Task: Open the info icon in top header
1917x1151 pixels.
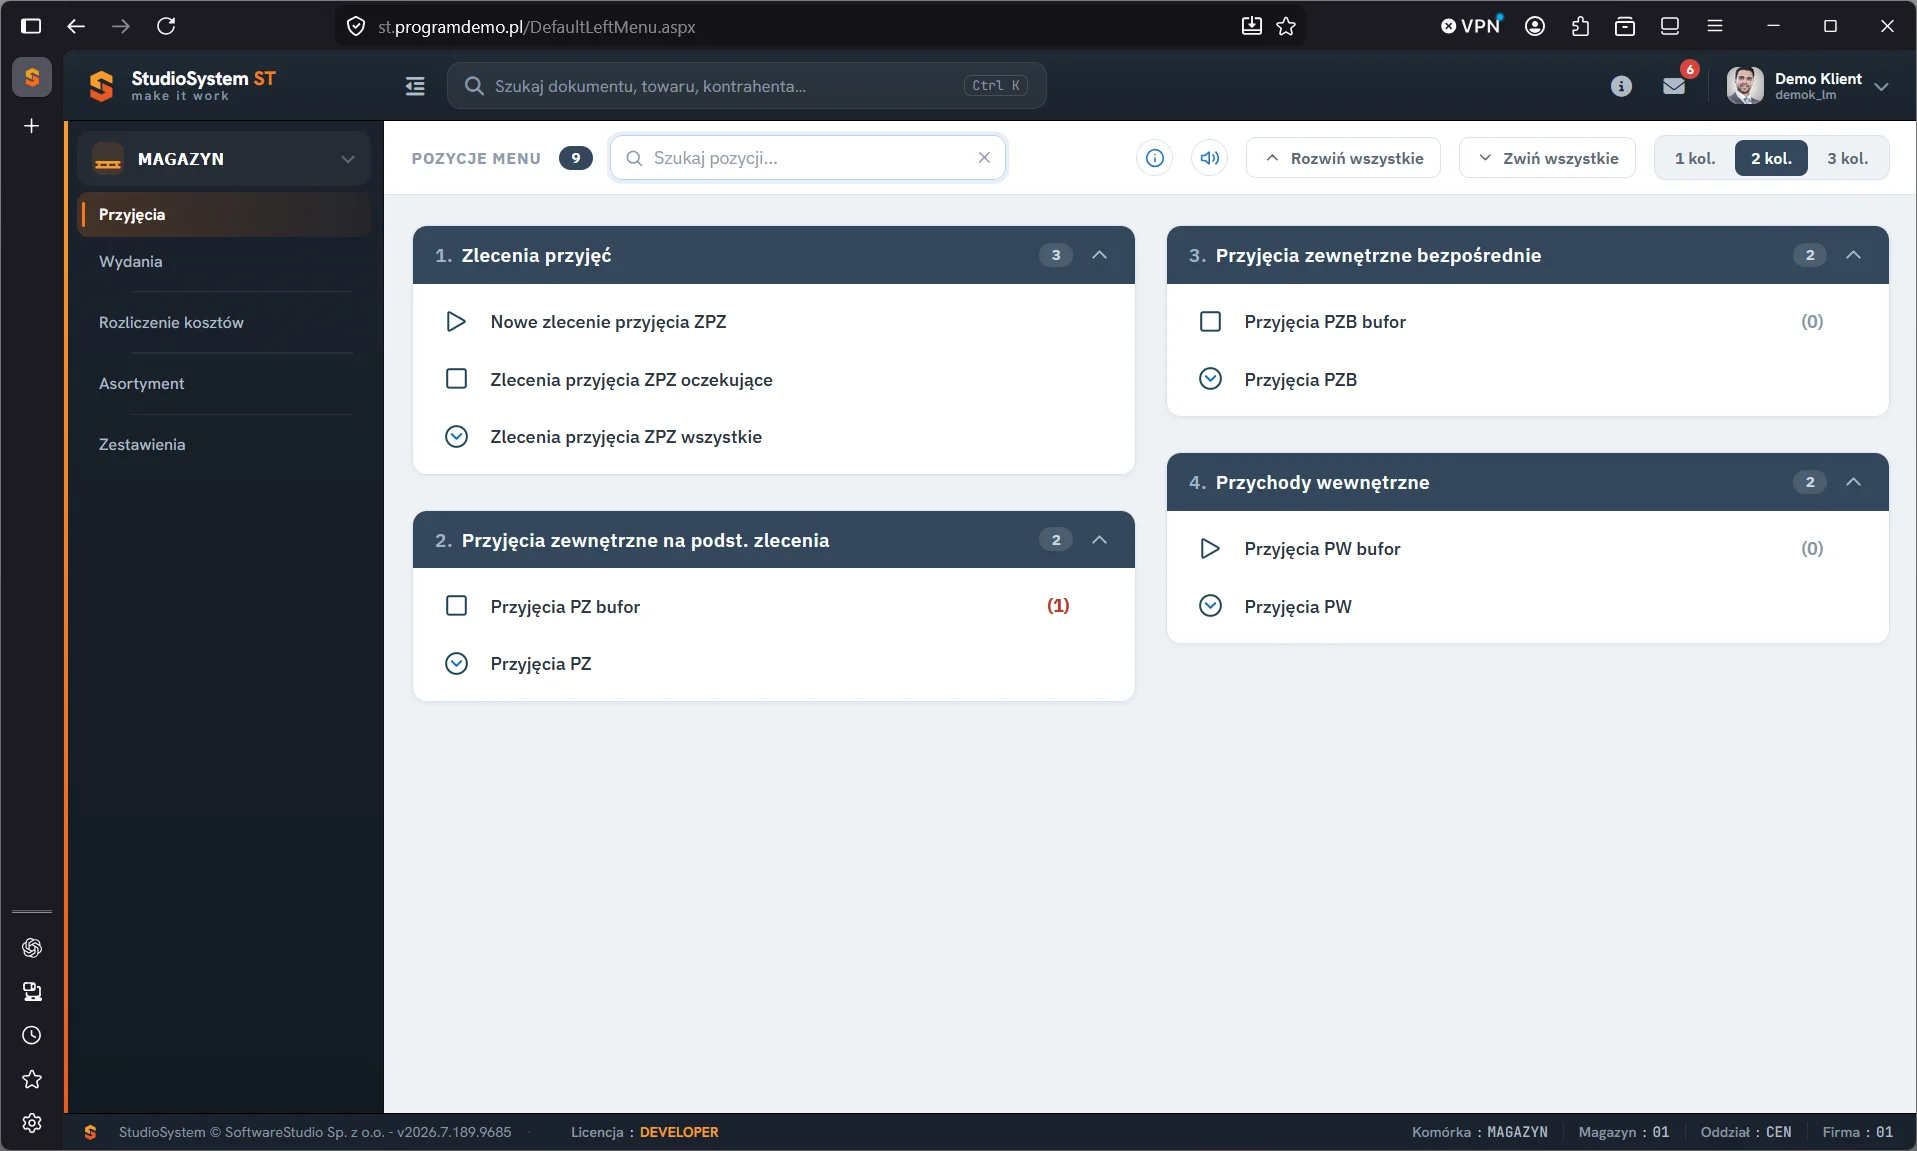Action: pos(1621,86)
